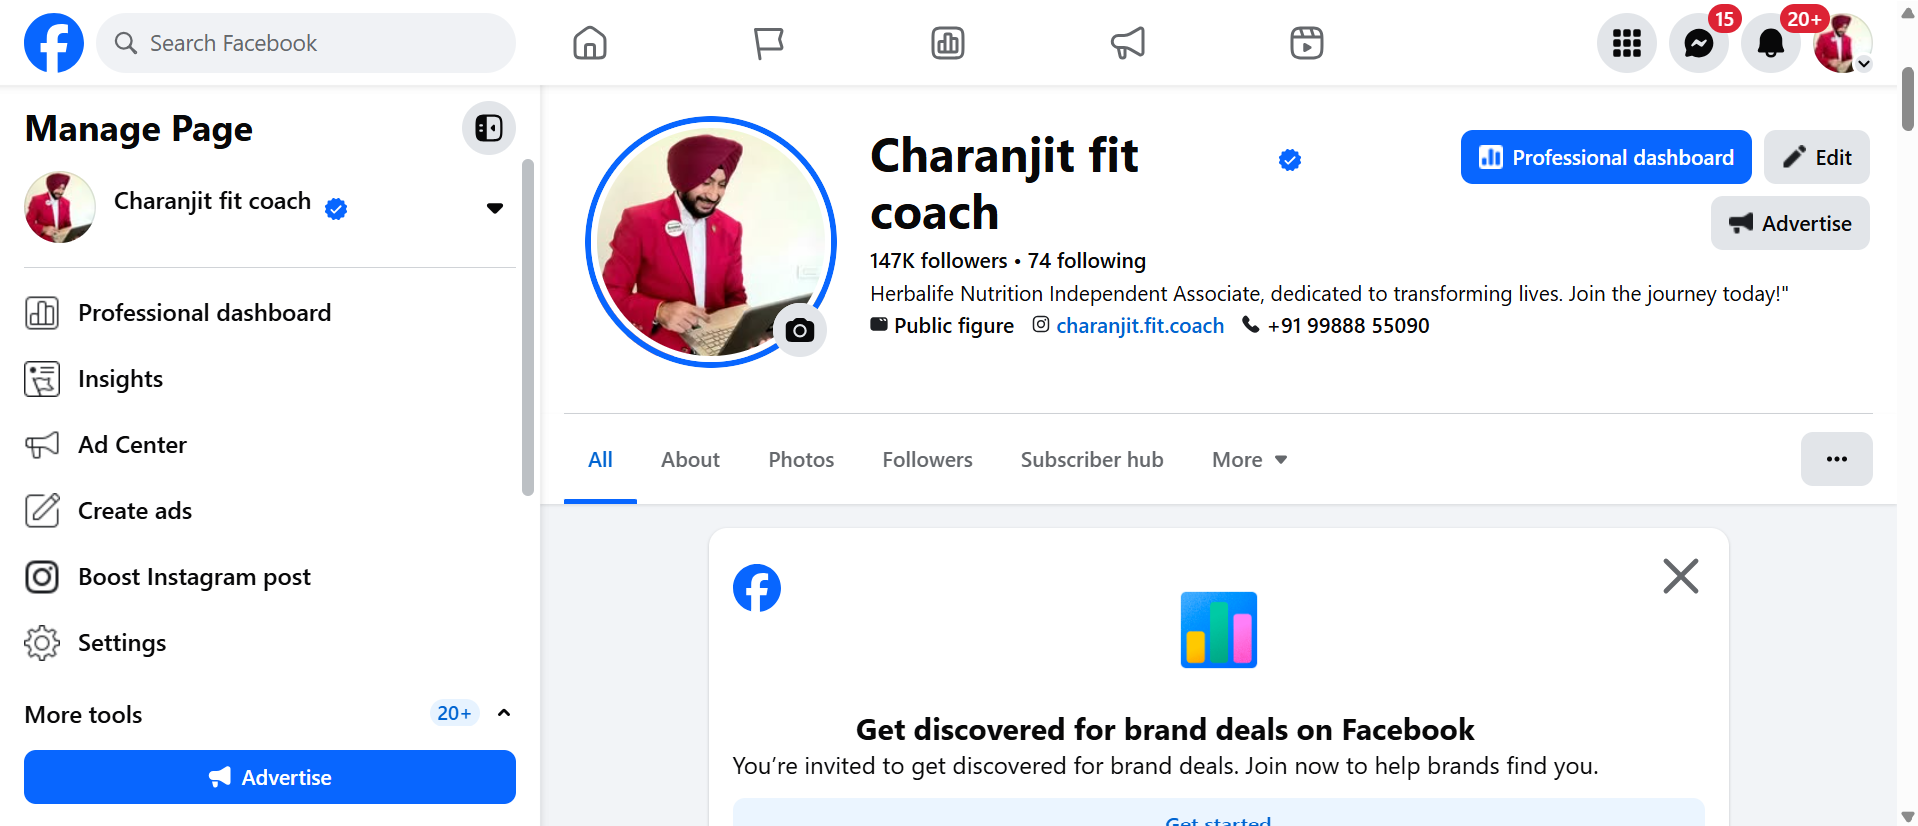Open the Messenger icon

(1698, 44)
